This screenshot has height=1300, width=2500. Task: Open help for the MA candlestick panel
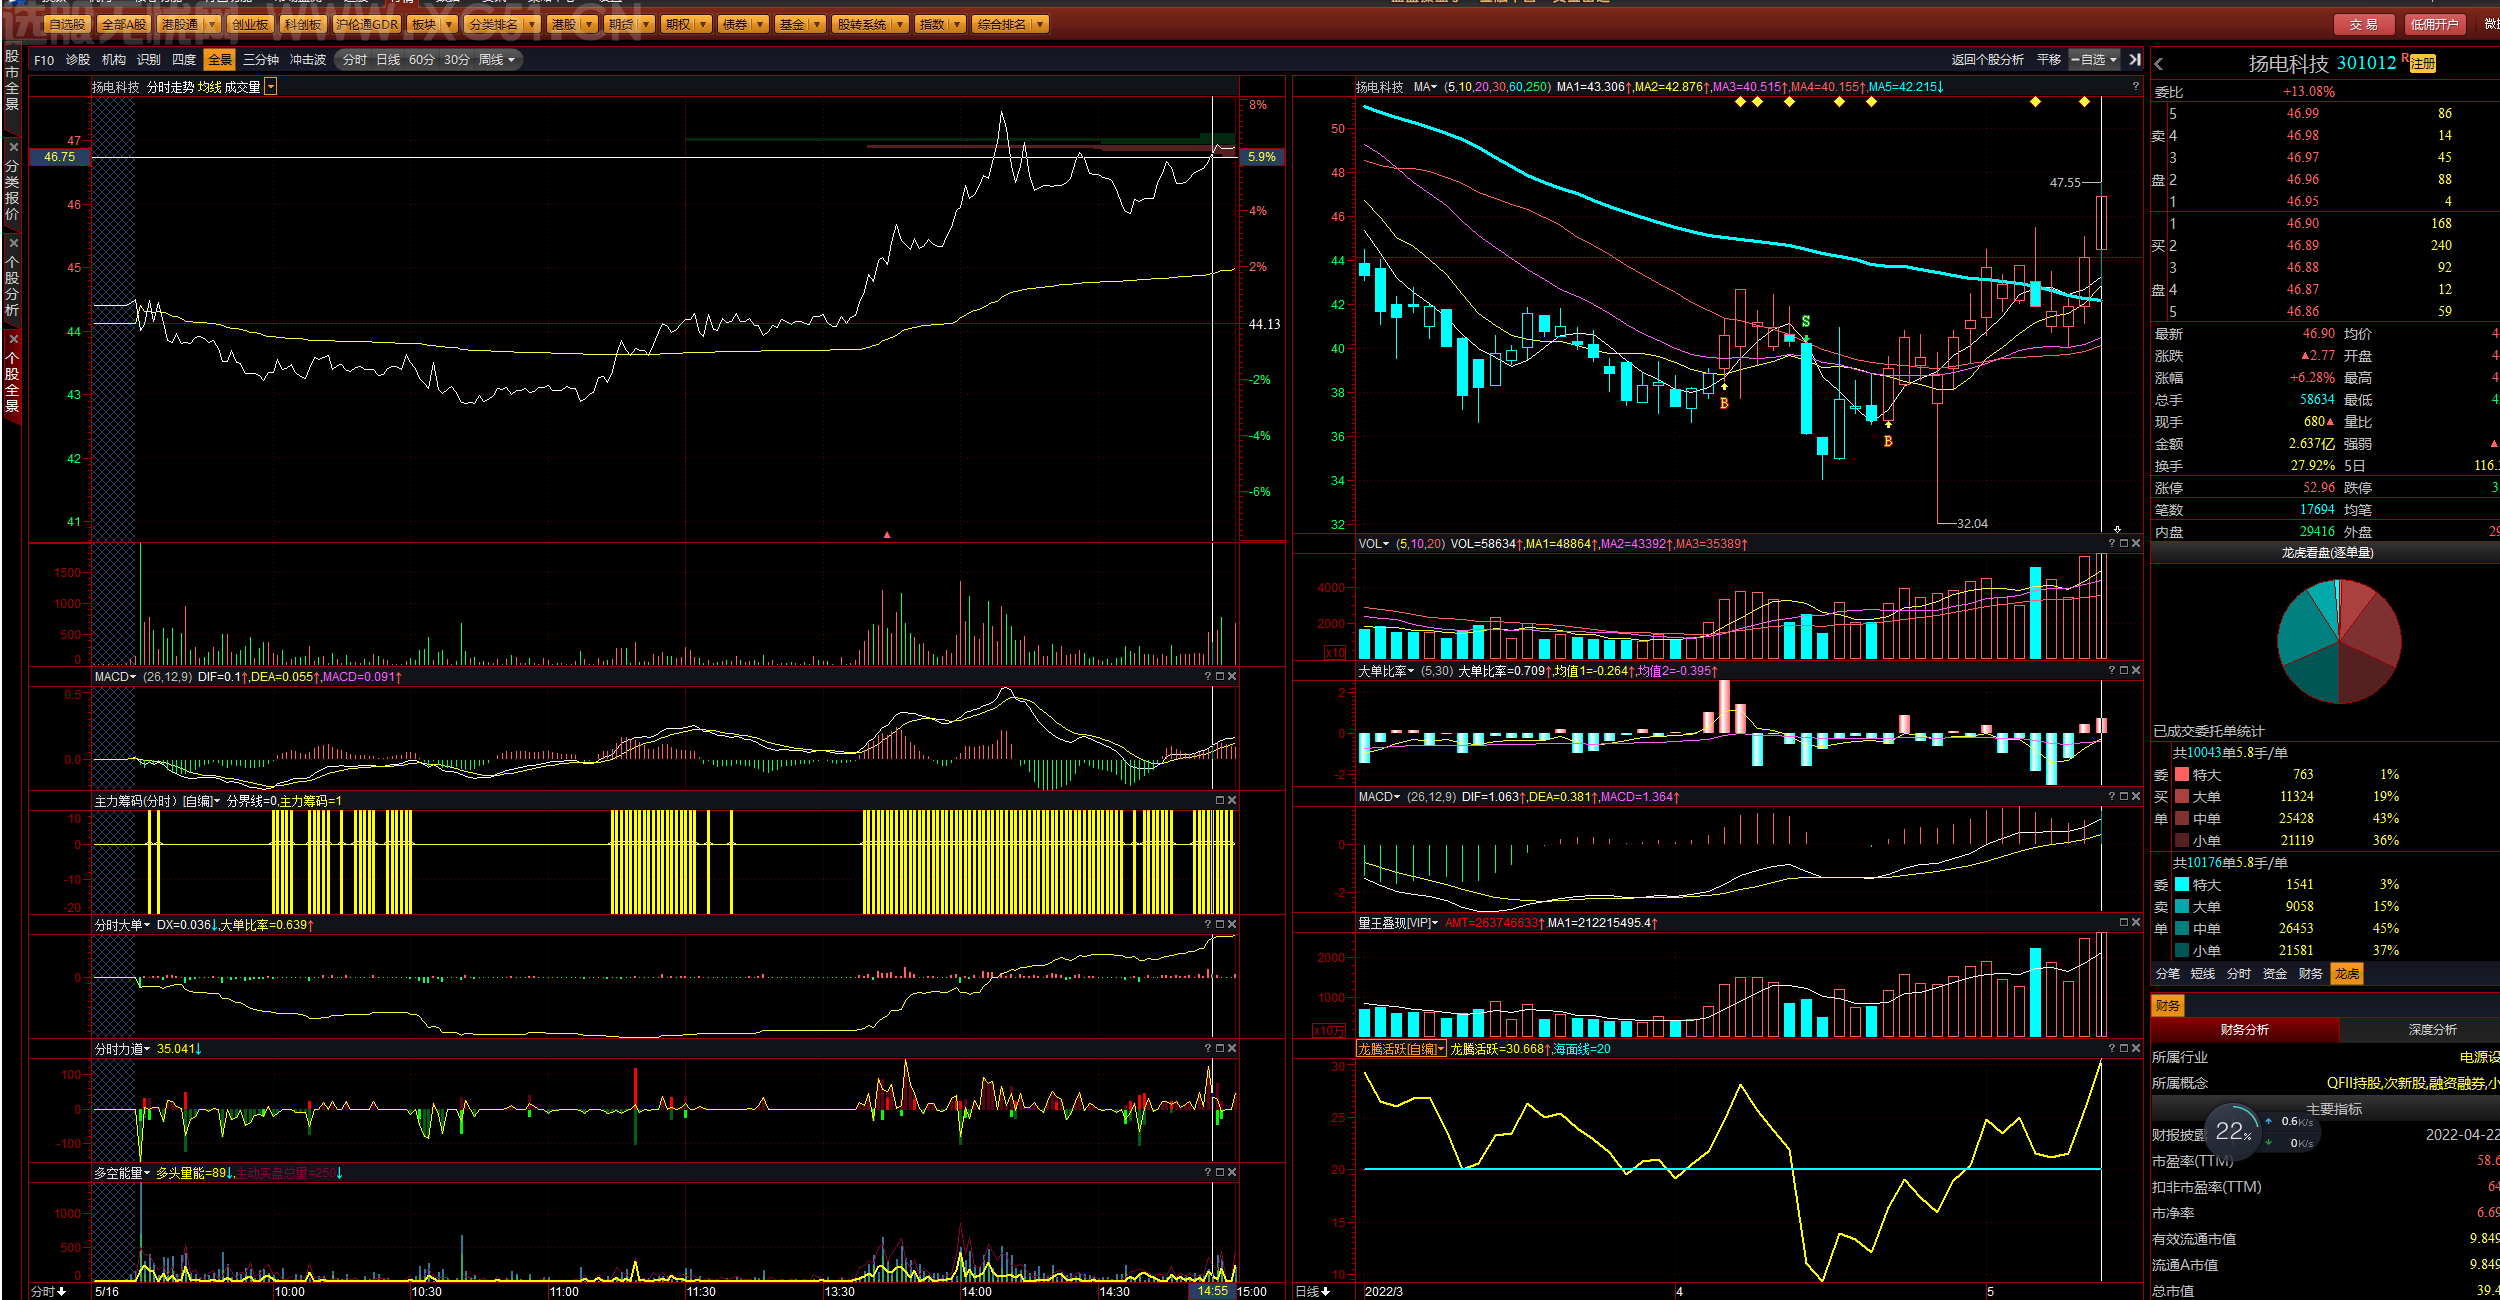click(2135, 87)
